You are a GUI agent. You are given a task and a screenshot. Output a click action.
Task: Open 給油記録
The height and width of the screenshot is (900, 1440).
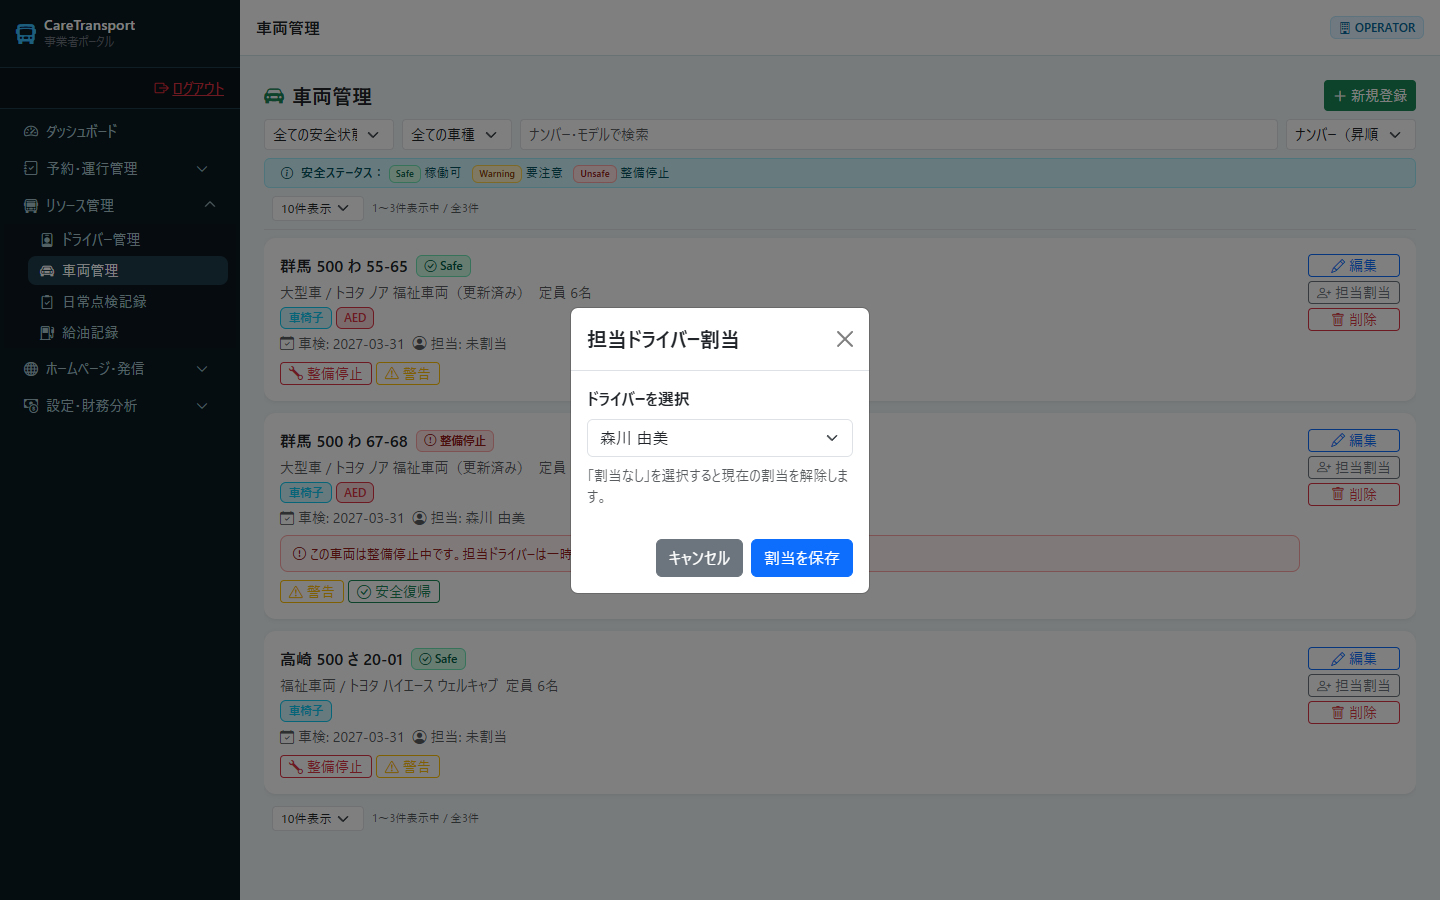tap(128, 332)
